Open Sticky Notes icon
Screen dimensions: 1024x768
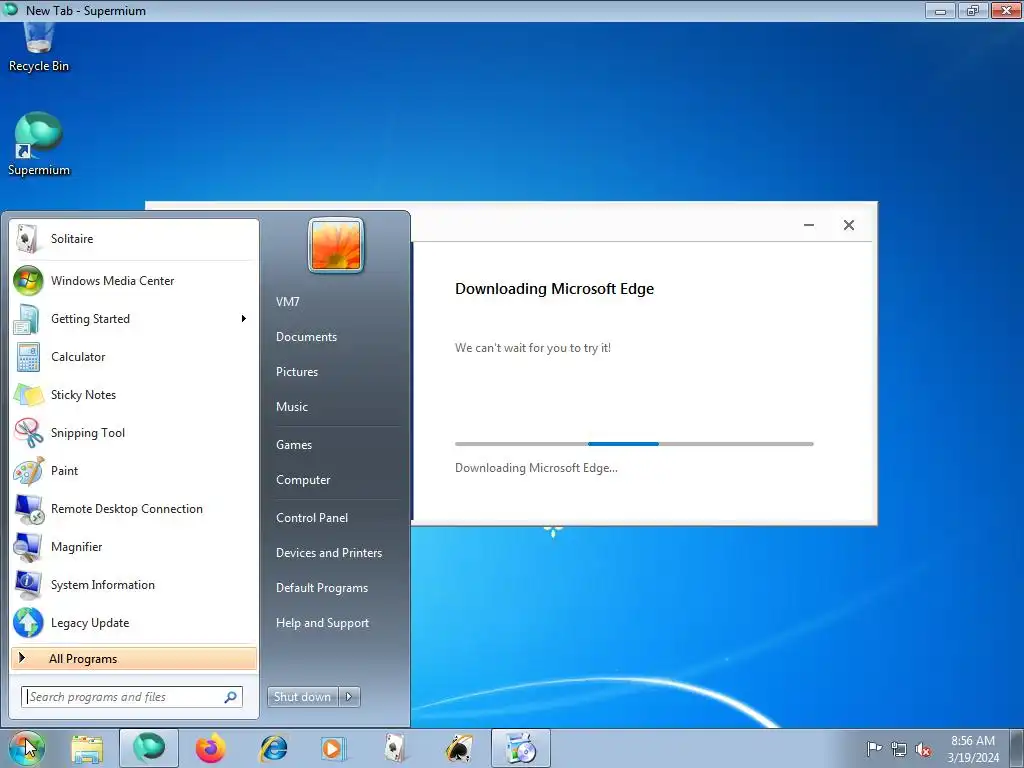coord(28,394)
